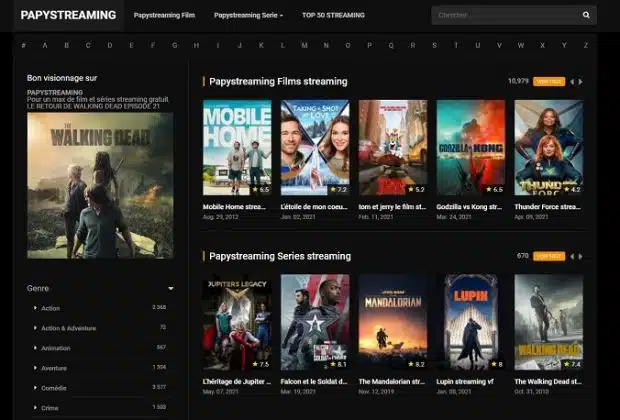Click next arrow in Series streaming section
The height and width of the screenshot is (420, 620).
580,257
